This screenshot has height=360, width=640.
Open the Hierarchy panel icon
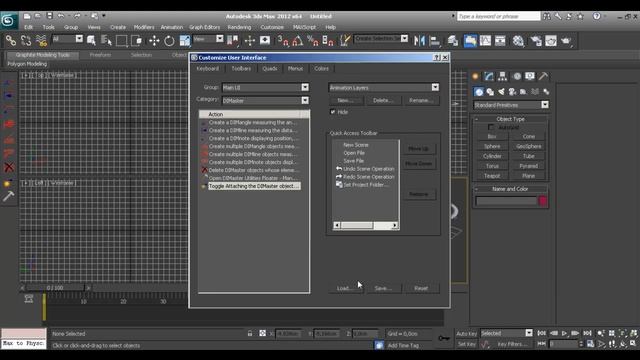pyautogui.click(x=502, y=76)
